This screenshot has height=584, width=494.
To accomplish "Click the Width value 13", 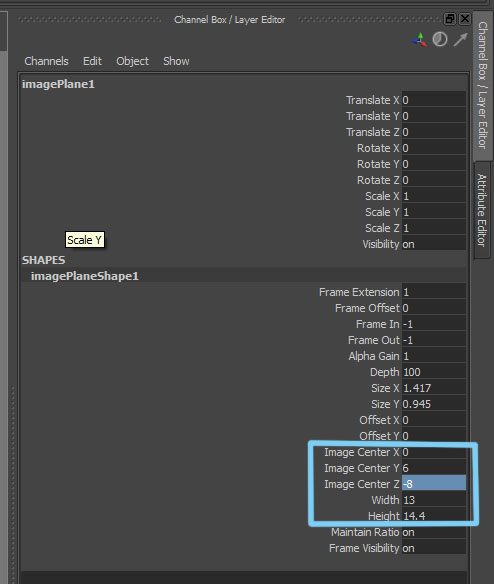I will pyautogui.click(x=434, y=500).
